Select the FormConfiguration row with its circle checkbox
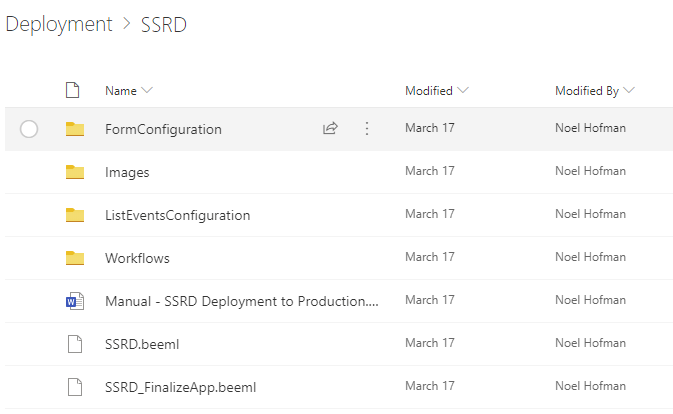Image resolution: width=673 pixels, height=414 pixels. click(29, 129)
